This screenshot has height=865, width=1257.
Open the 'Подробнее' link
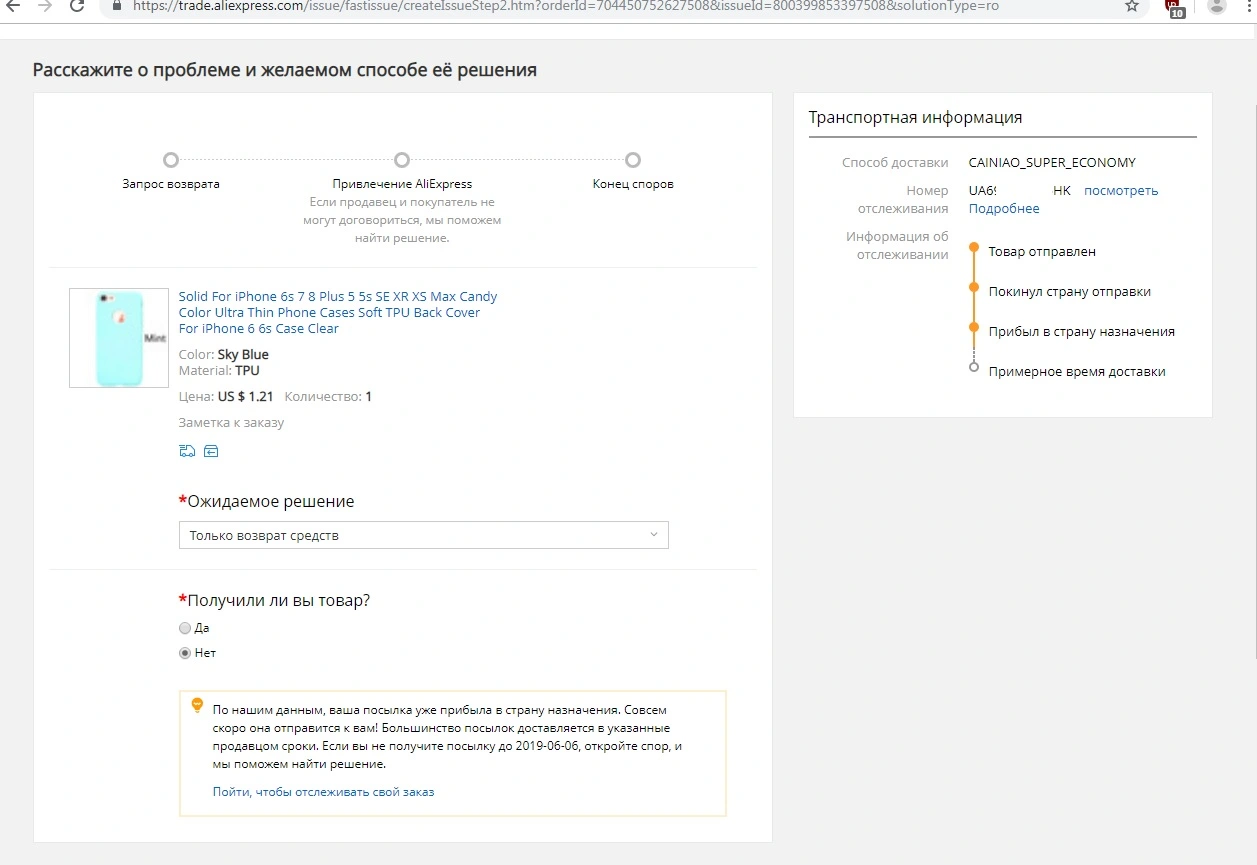point(1004,209)
